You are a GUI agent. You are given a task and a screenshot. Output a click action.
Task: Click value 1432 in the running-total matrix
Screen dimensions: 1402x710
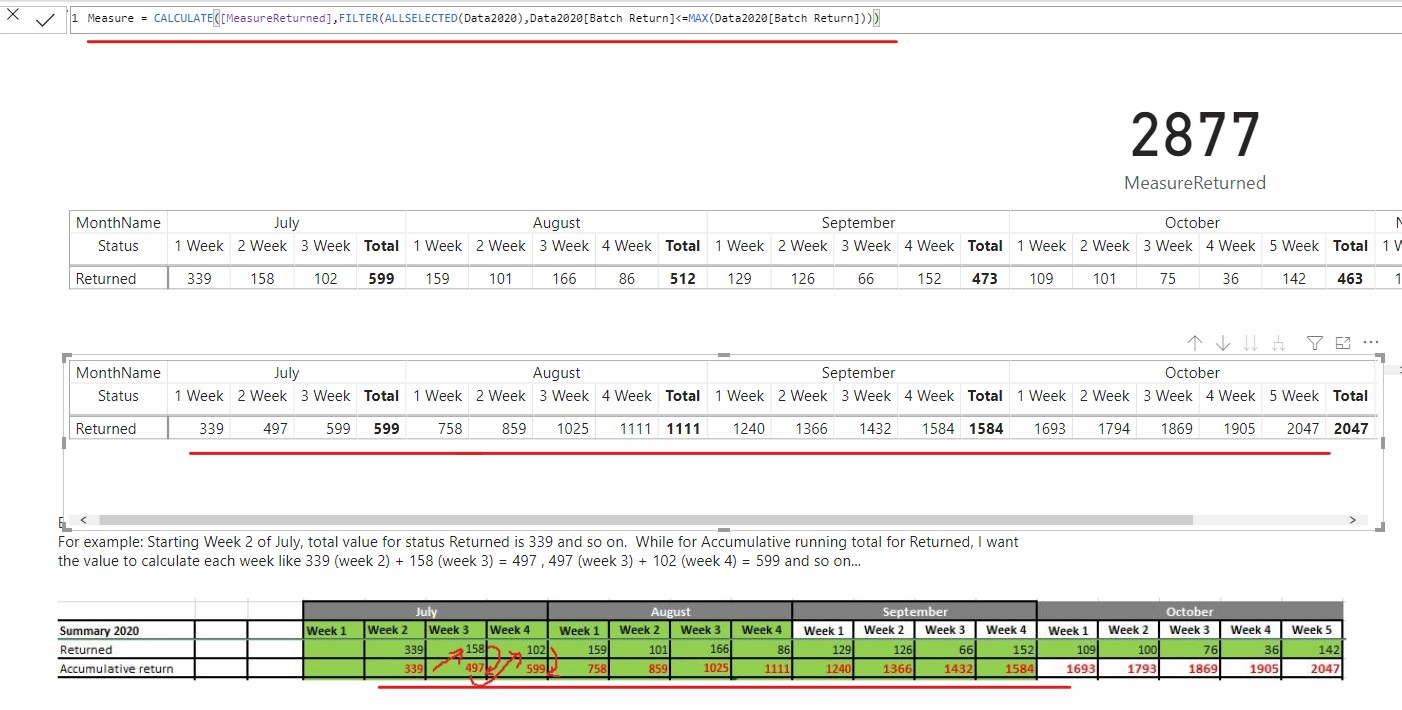[873, 429]
